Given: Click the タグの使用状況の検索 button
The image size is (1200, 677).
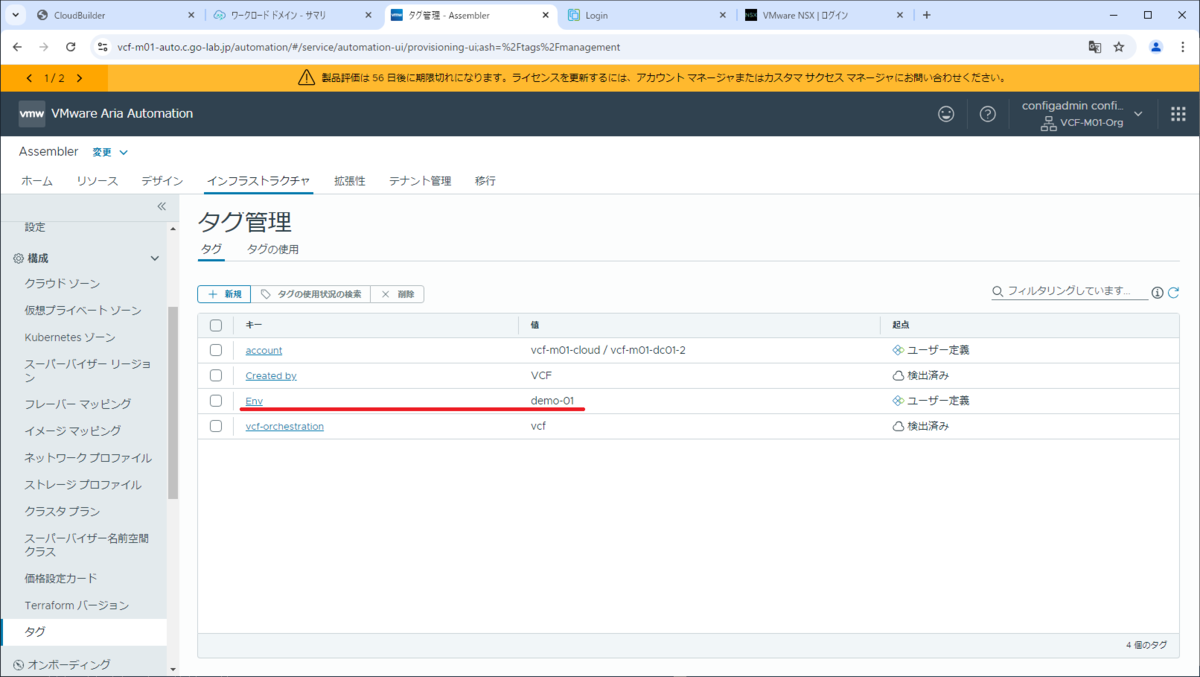Looking at the screenshot, I should click(x=310, y=294).
